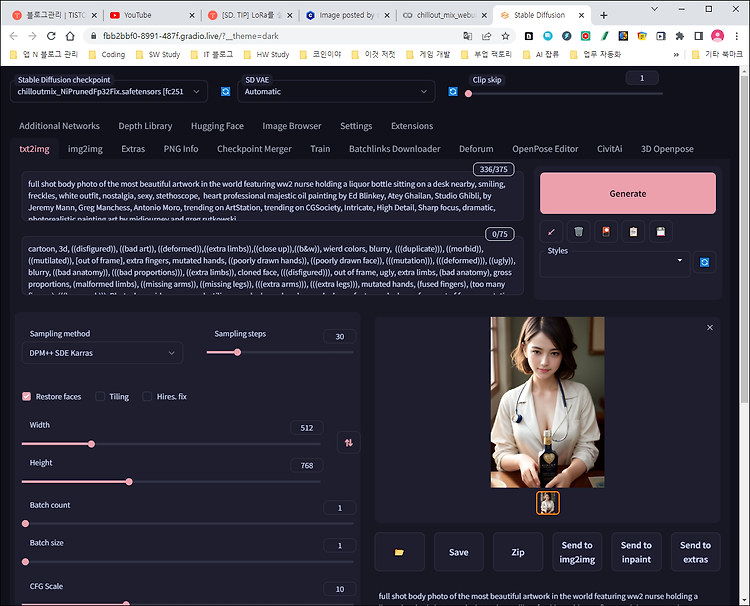Open the Checkpoint Merger tab
This screenshot has width=750, height=606.
pyautogui.click(x=254, y=149)
